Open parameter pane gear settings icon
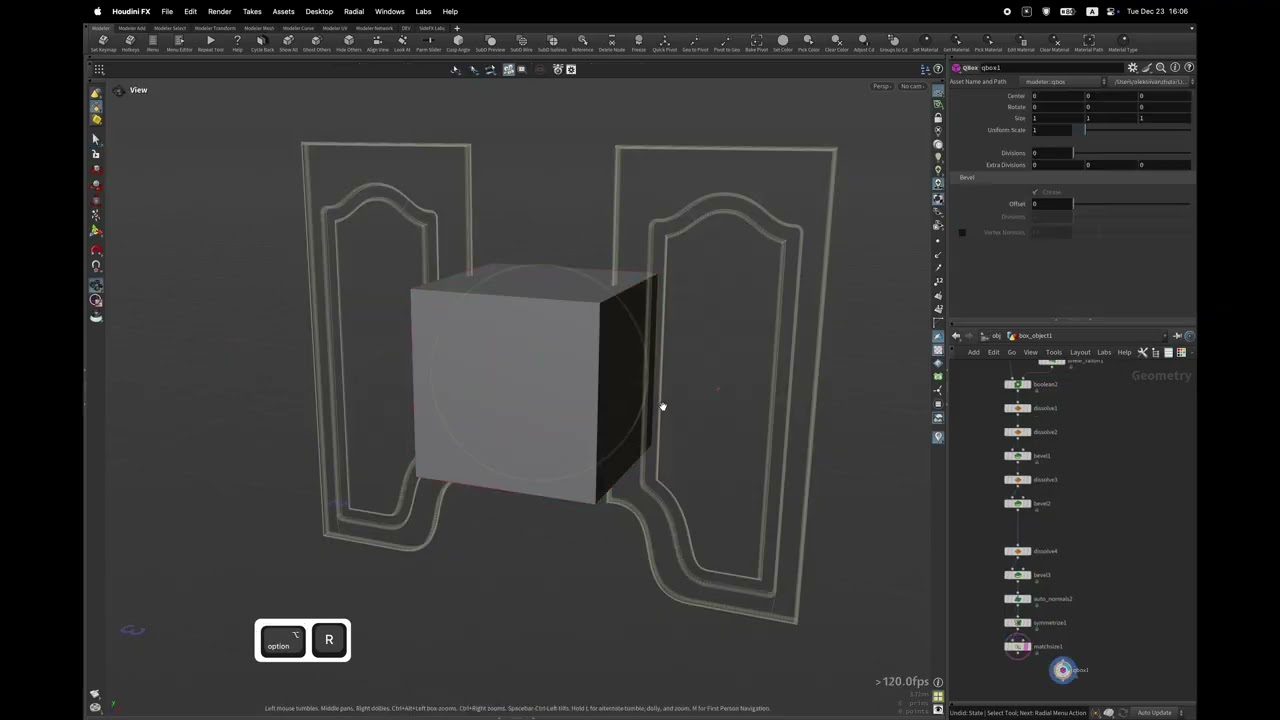This screenshot has width=1280, height=720. click(x=1133, y=68)
